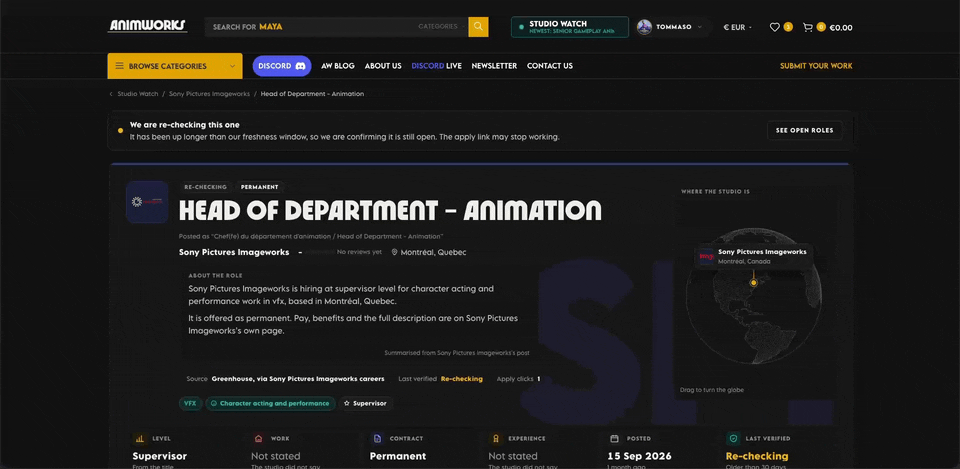Click the yellow globe marker on Montréal
Screen dimensions: 960x469
pyautogui.click(x=754, y=282)
